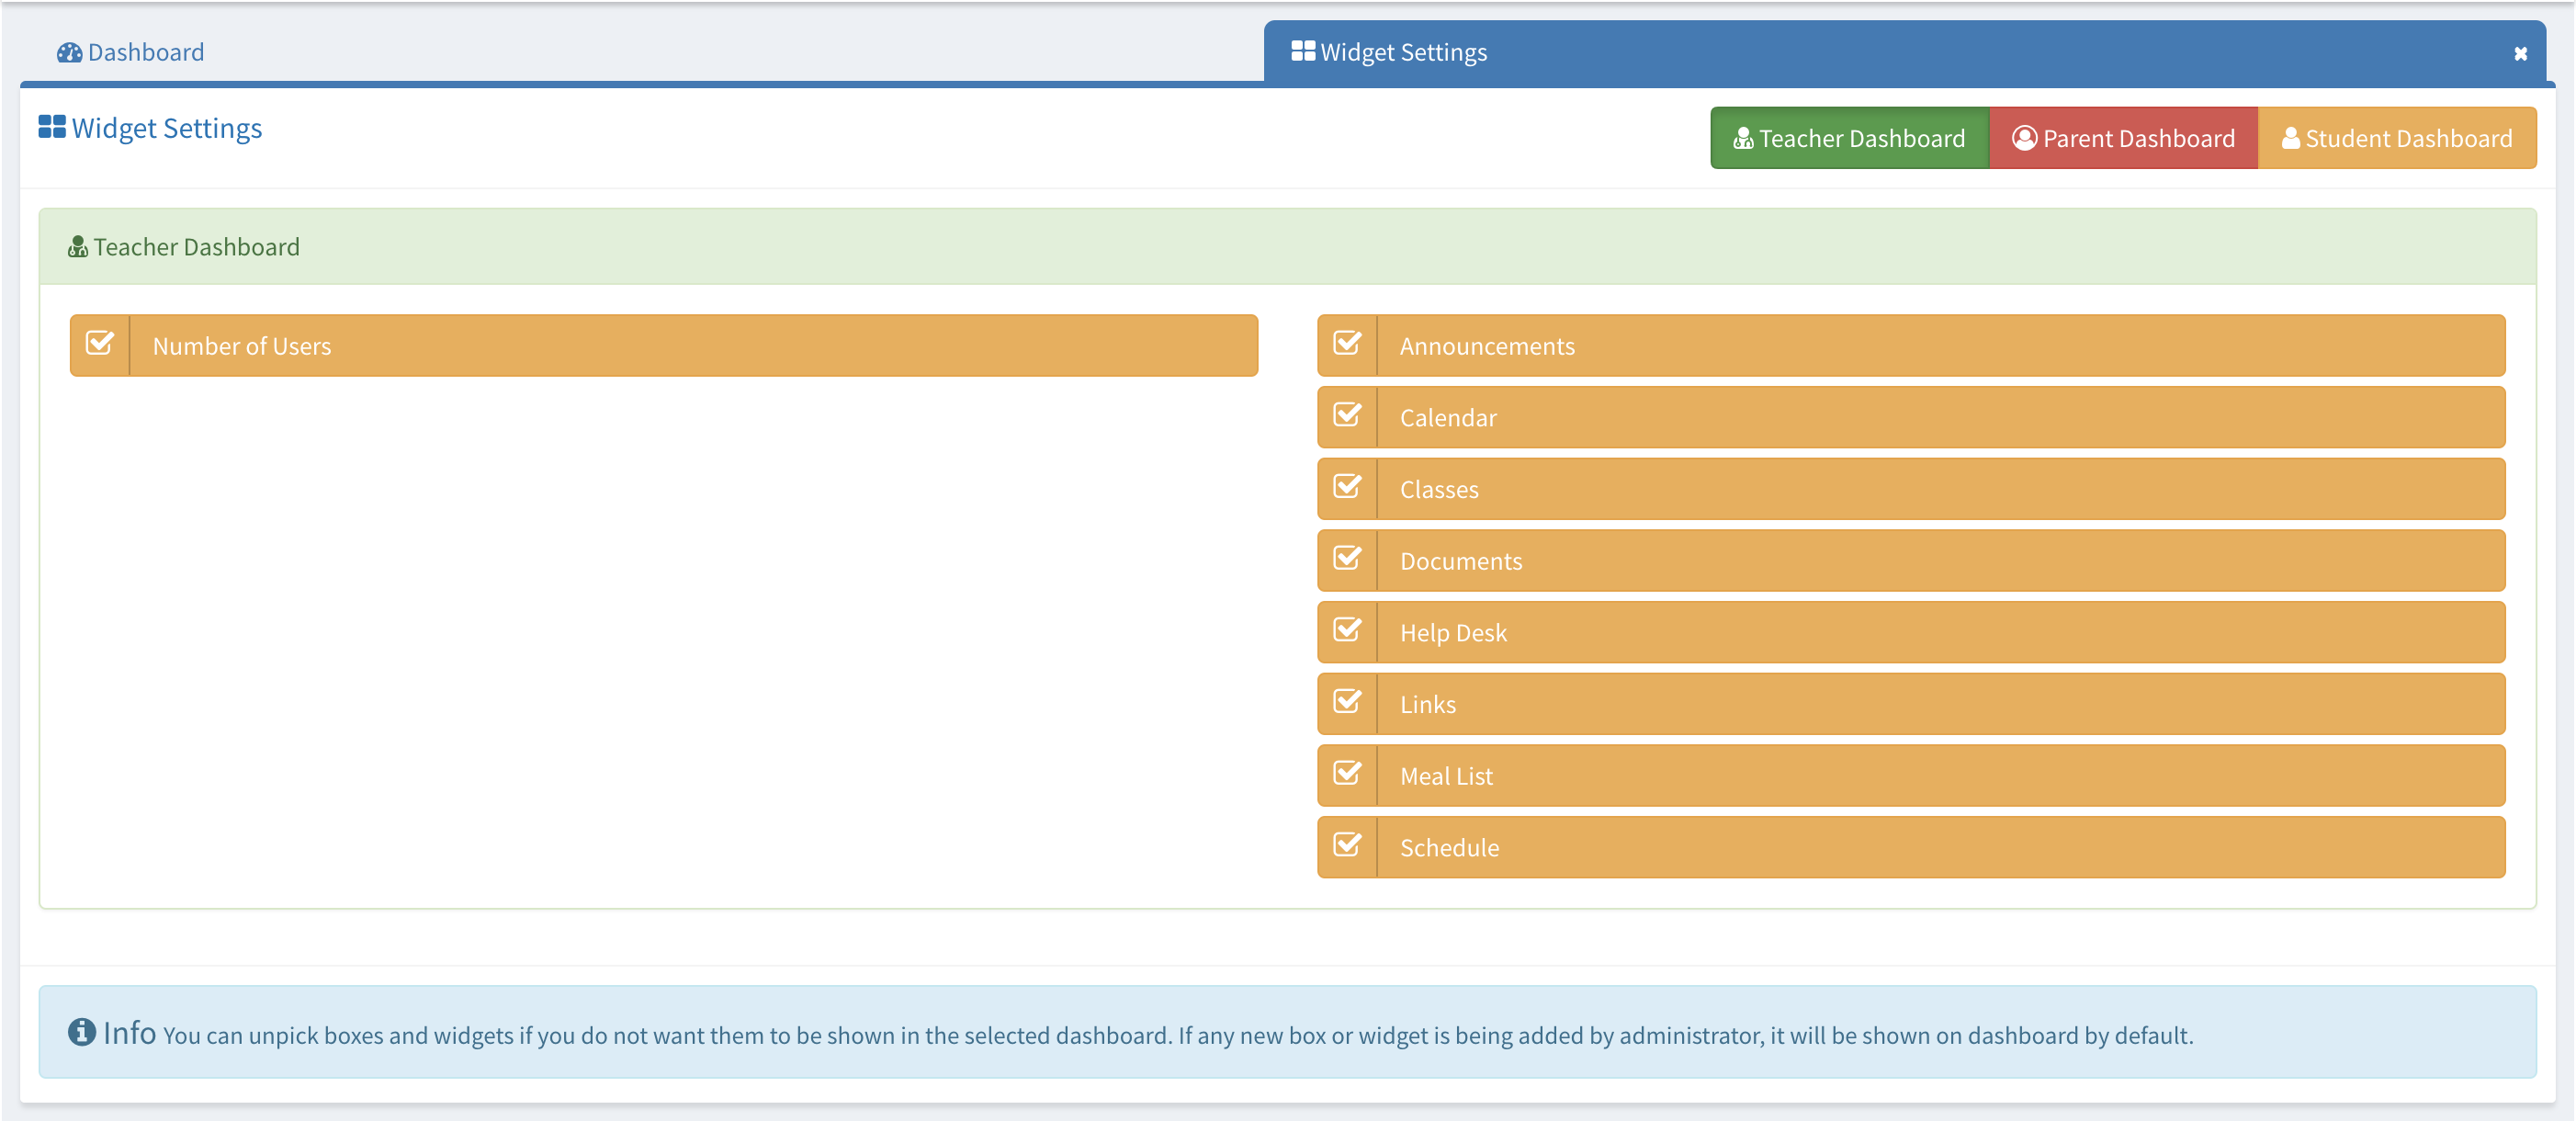Toggle the Calendar widget checkbox
Viewport: 2576px width, 1121px height.
pyautogui.click(x=1347, y=416)
